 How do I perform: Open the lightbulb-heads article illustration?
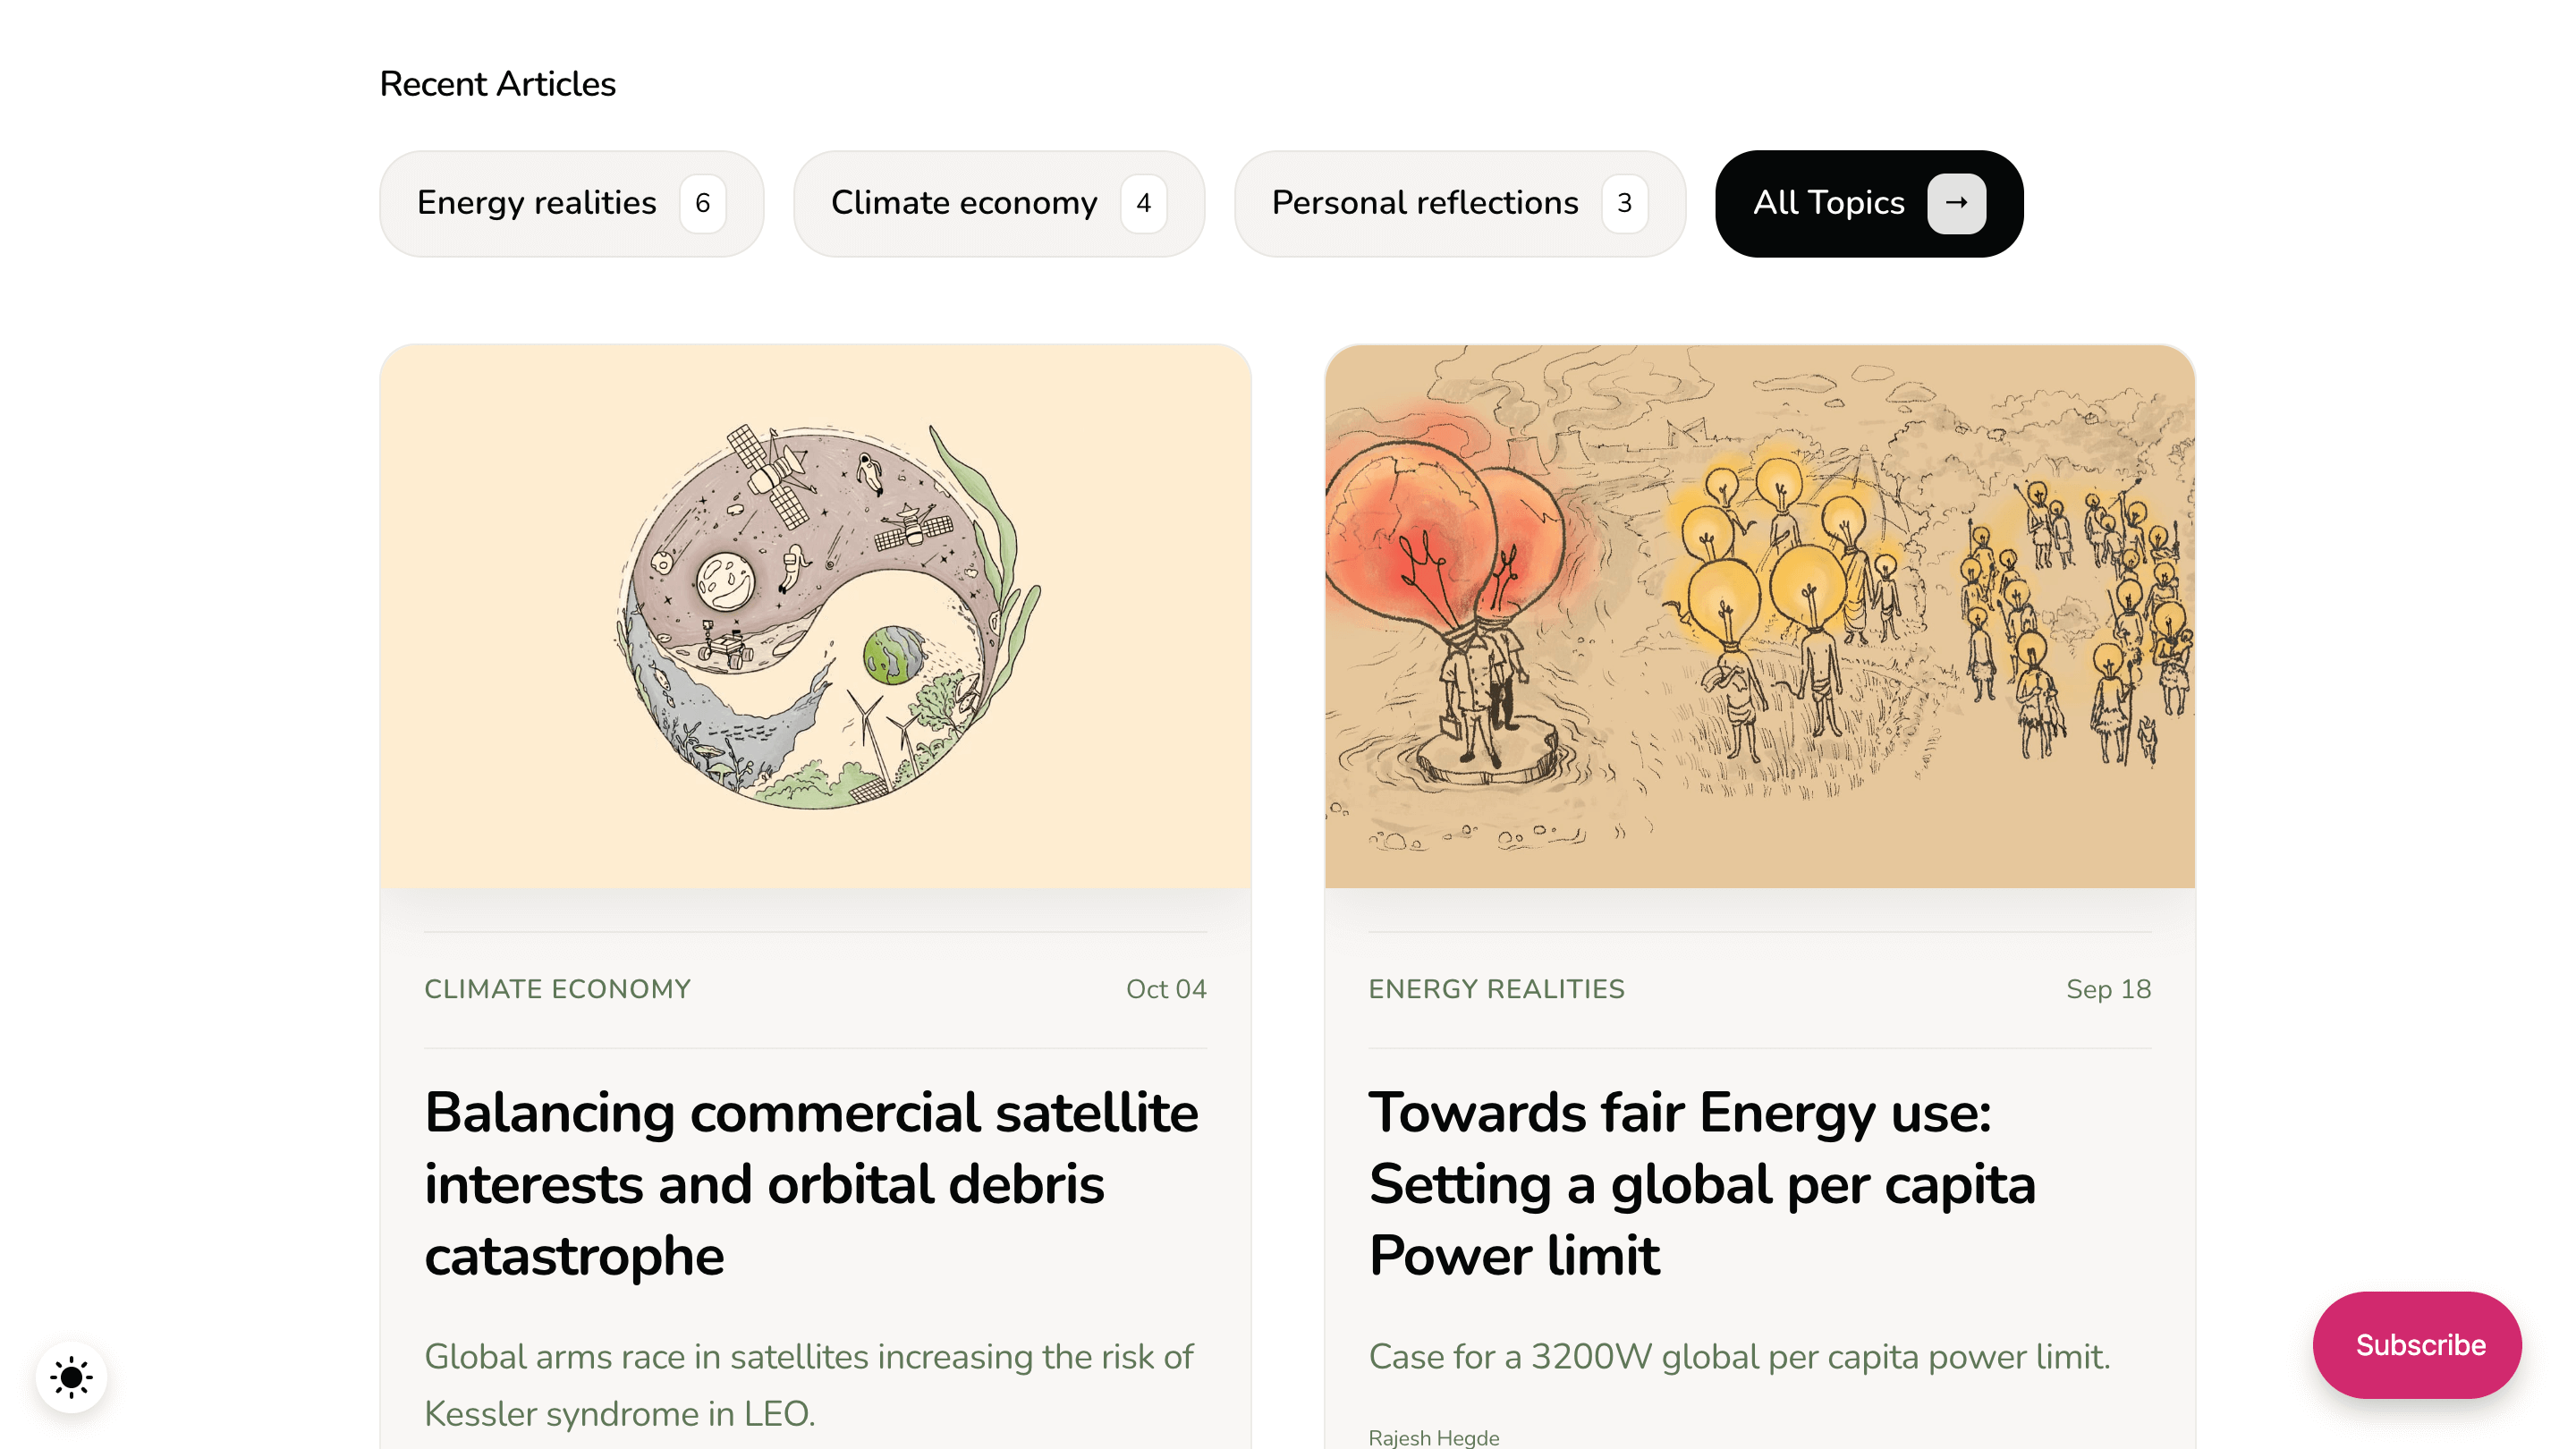coord(1759,616)
